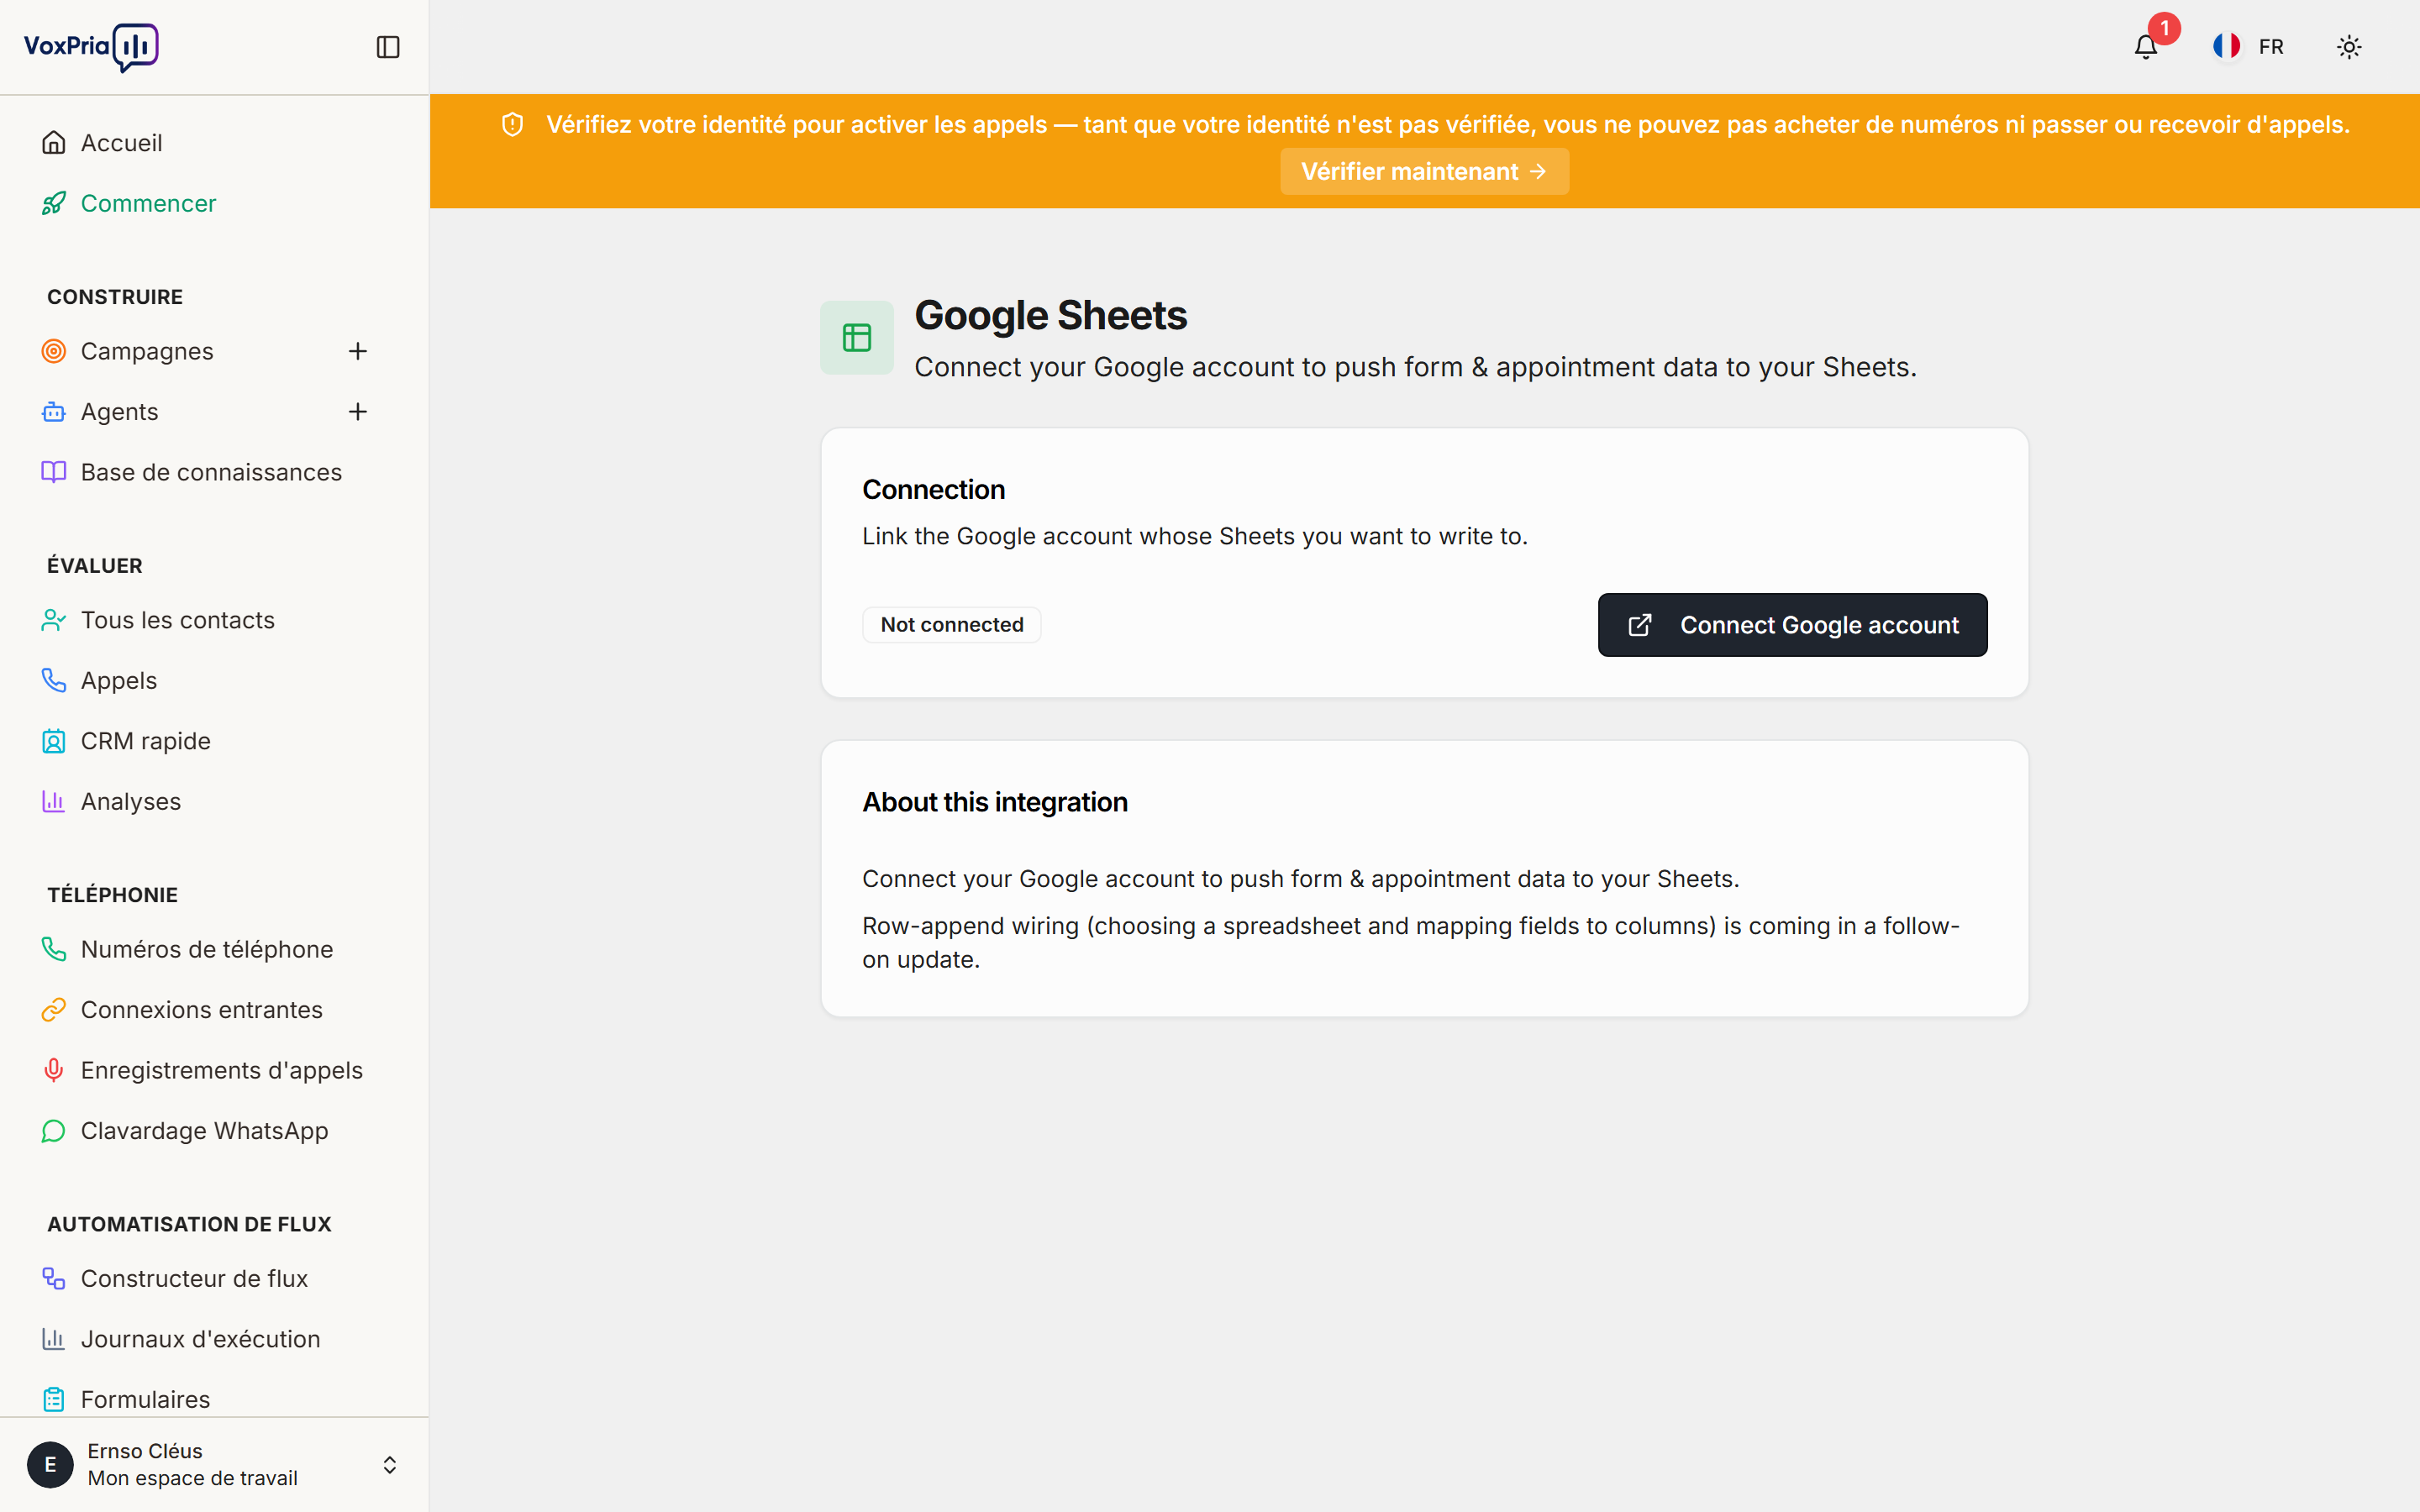
Task: Add a new campaign with plus icon
Action: 358,351
